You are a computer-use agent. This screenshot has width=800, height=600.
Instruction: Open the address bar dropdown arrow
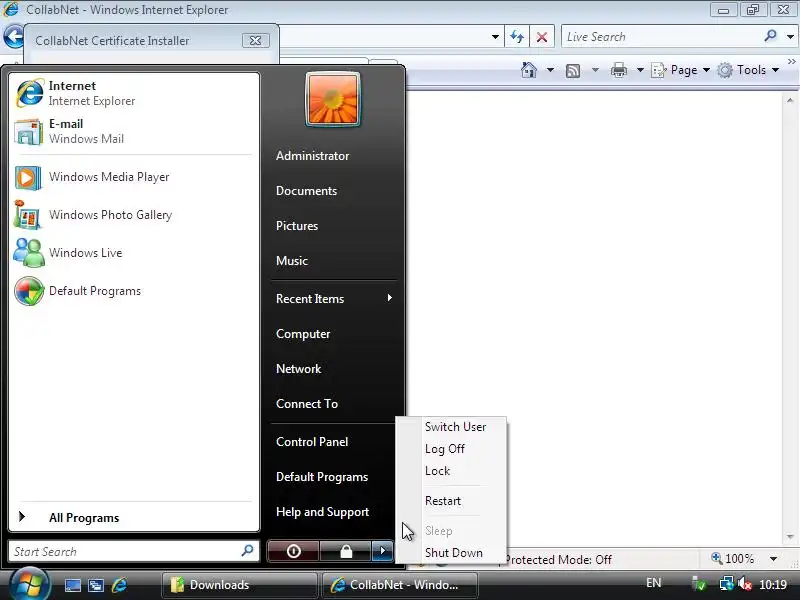point(495,37)
